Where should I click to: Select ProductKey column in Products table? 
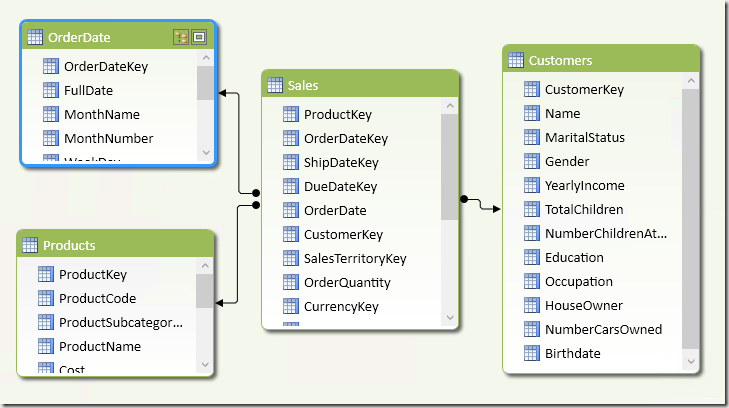[93, 275]
